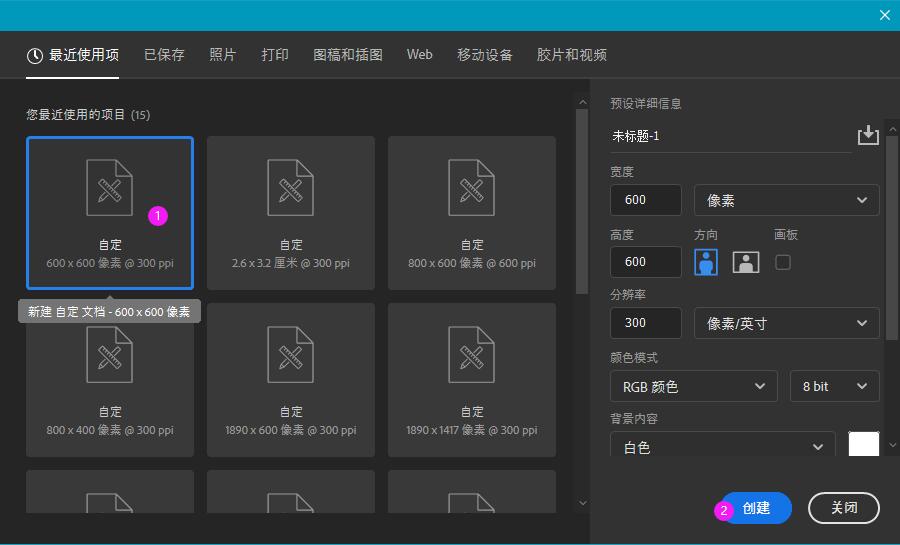Click the 预设详细信息 heading text
This screenshot has height=545, width=900.
click(x=646, y=103)
